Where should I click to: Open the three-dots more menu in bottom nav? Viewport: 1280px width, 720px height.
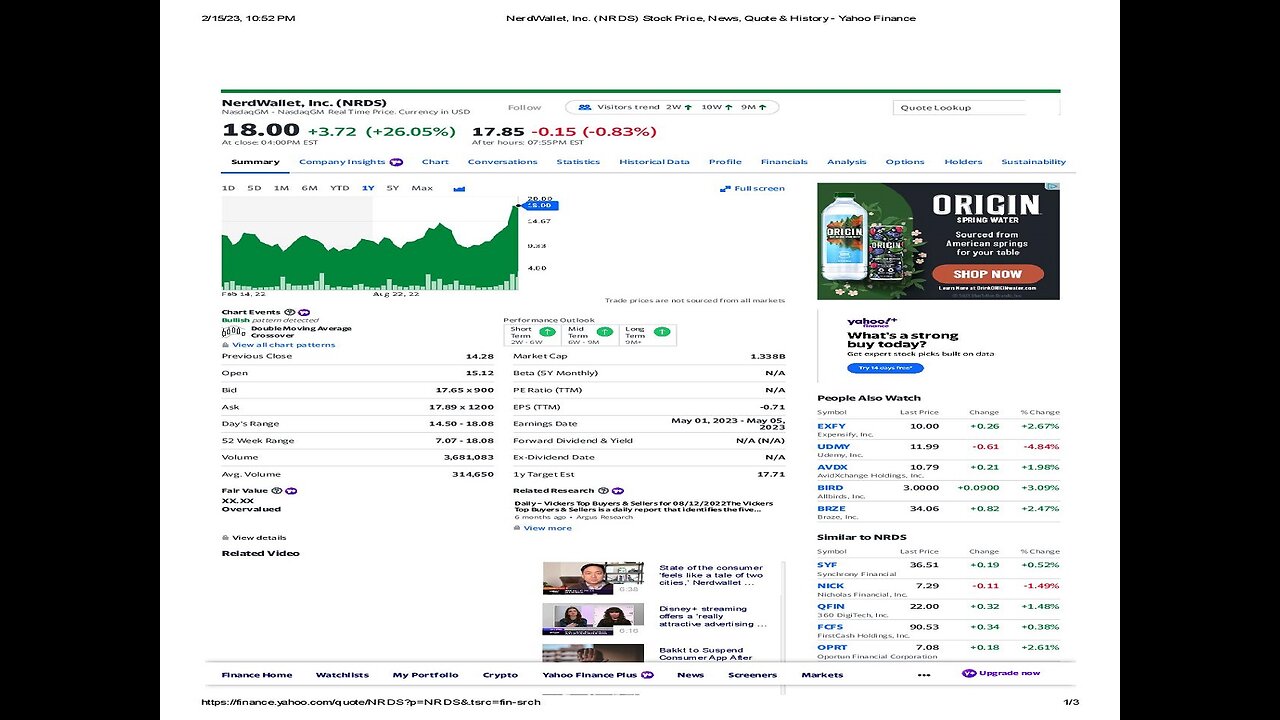[924, 675]
